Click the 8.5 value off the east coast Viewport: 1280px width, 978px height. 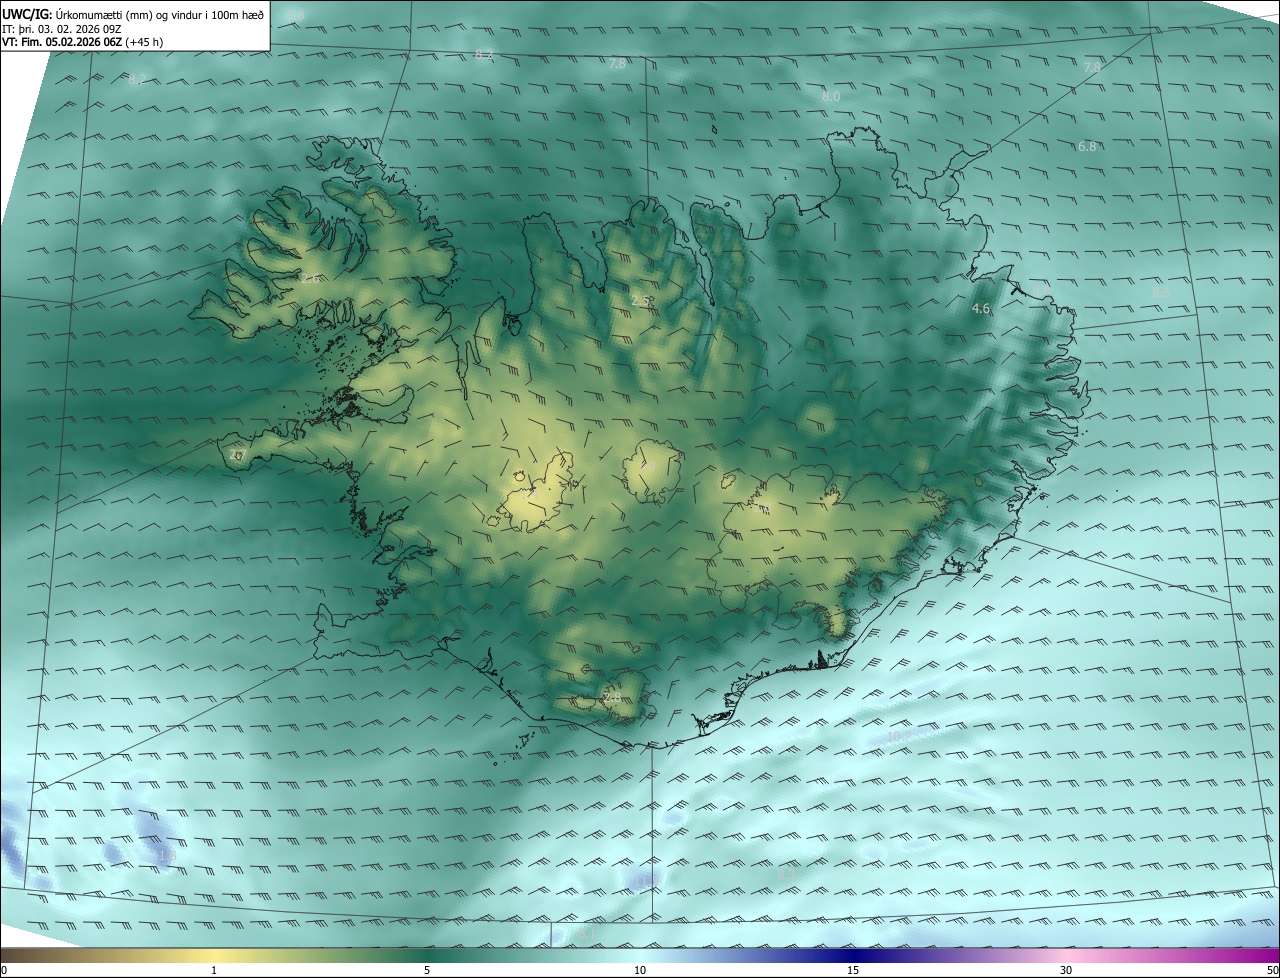(x=1160, y=292)
